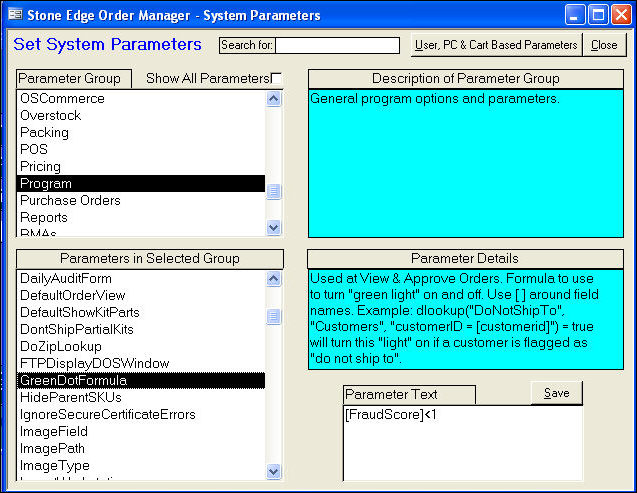Click the Parameters in Selected Group scrollbar thumb
Image resolution: width=637 pixels, height=493 pixels.
click(274, 316)
